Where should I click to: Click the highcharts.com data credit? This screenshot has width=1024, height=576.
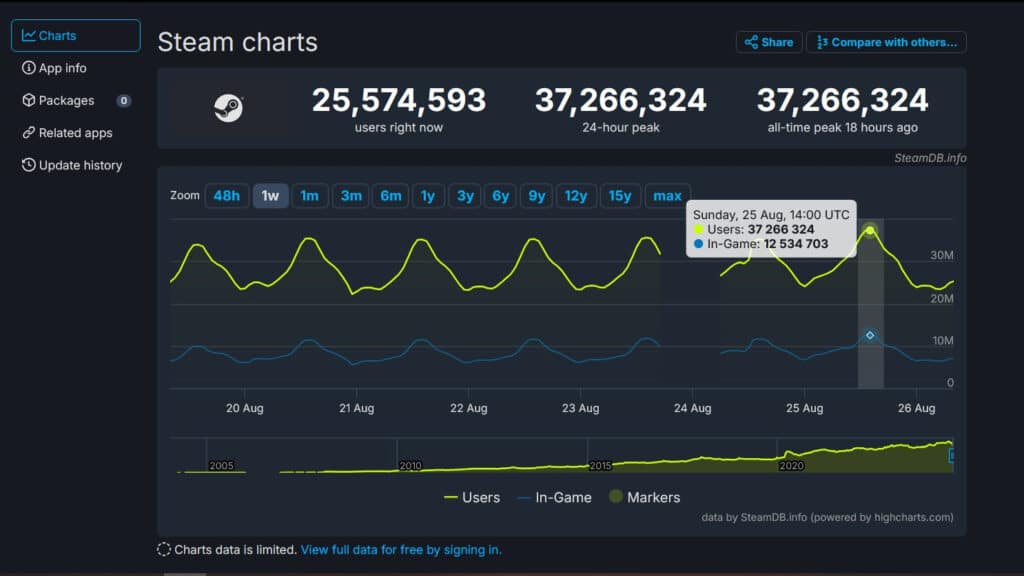(x=827, y=517)
